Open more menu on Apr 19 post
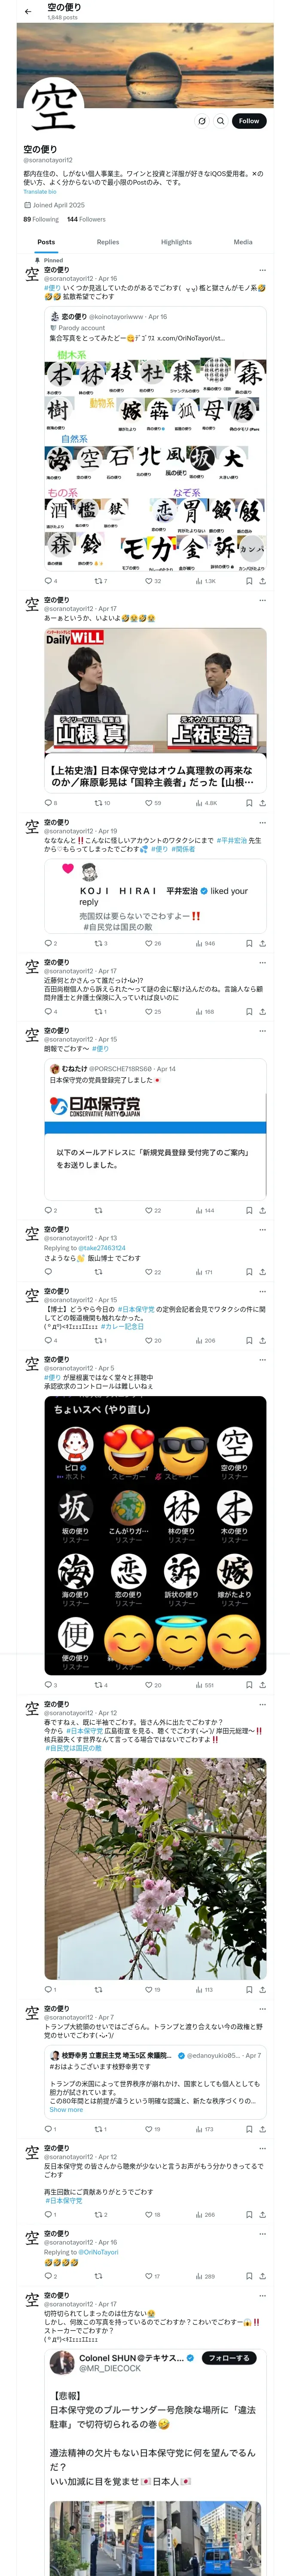290x2576 pixels. point(263,822)
